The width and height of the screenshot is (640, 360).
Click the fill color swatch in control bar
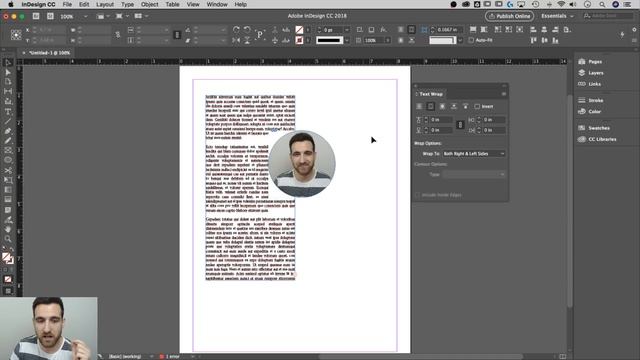[x=299, y=30]
